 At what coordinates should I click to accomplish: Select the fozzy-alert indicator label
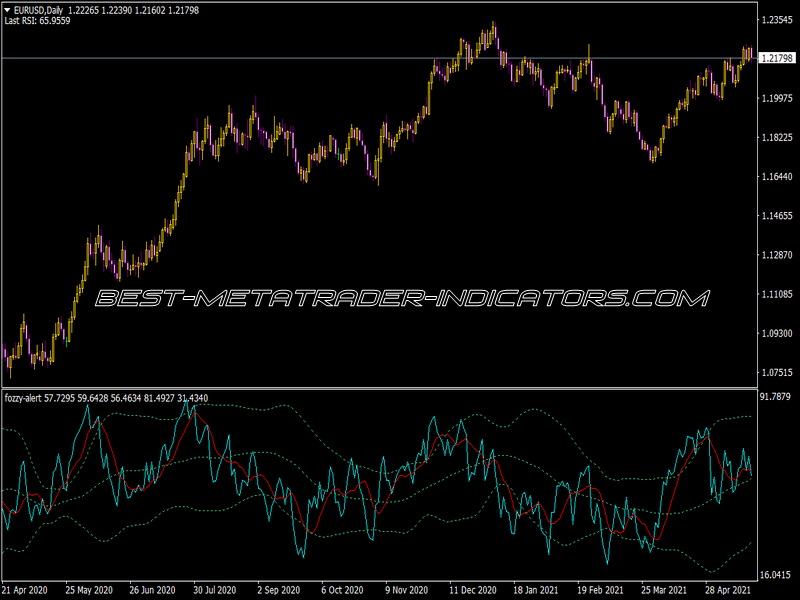(23, 398)
